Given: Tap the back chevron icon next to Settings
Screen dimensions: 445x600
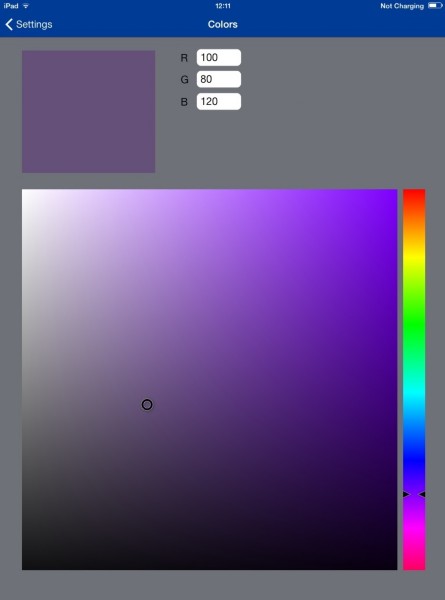Looking at the screenshot, I should (9, 24).
